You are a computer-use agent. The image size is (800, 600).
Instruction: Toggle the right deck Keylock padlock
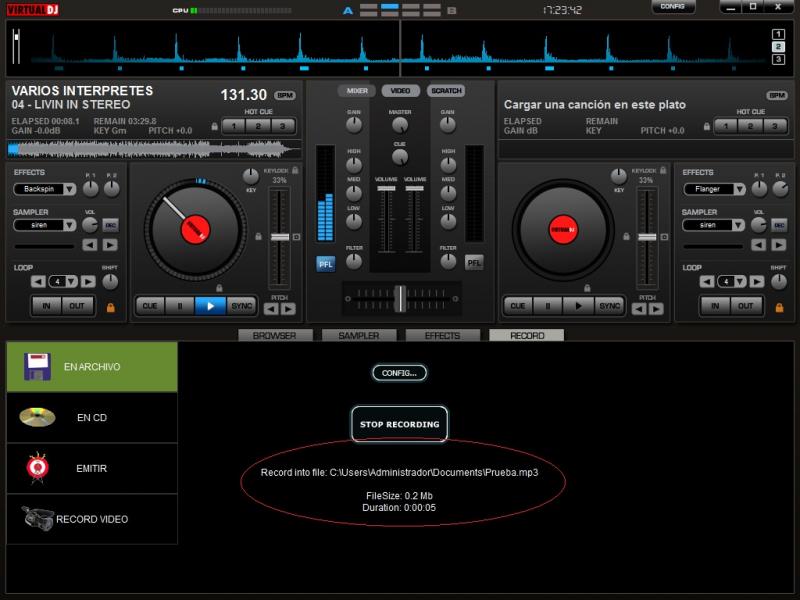[663, 170]
